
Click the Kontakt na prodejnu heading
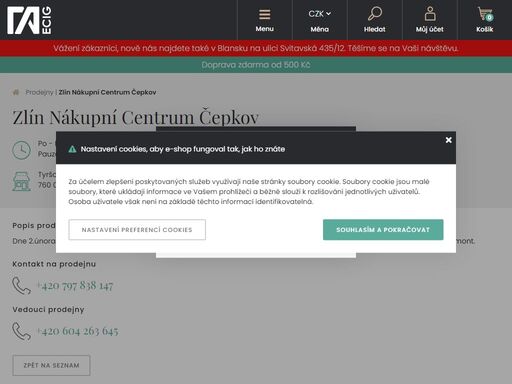pyautogui.click(x=54, y=264)
